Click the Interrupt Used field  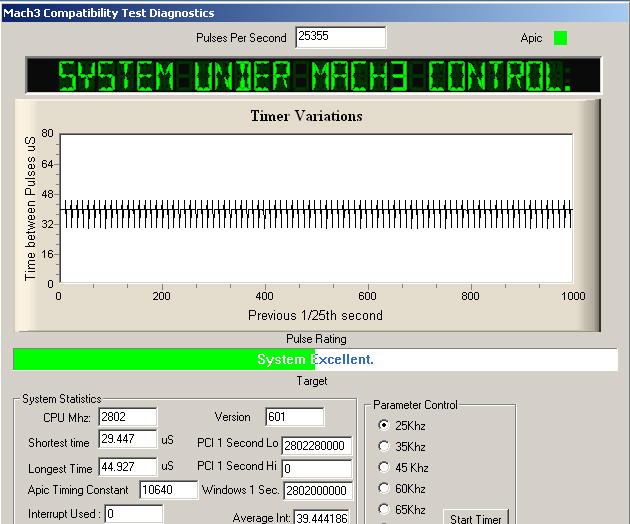134,514
